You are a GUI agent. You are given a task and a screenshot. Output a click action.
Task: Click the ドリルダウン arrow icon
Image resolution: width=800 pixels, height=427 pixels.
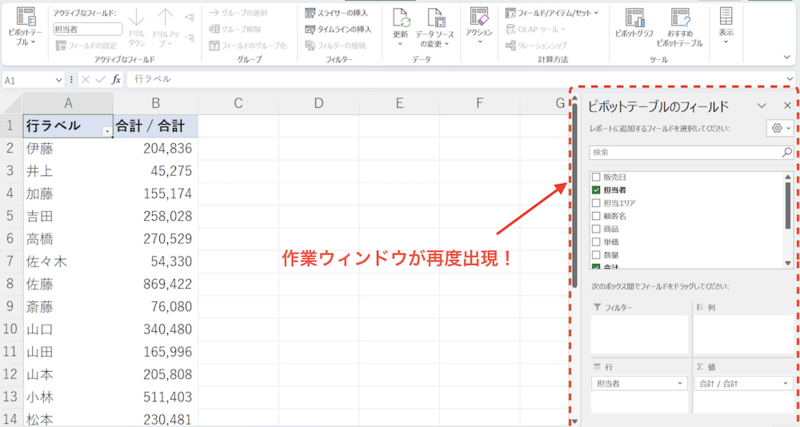click(x=137, y=18)
